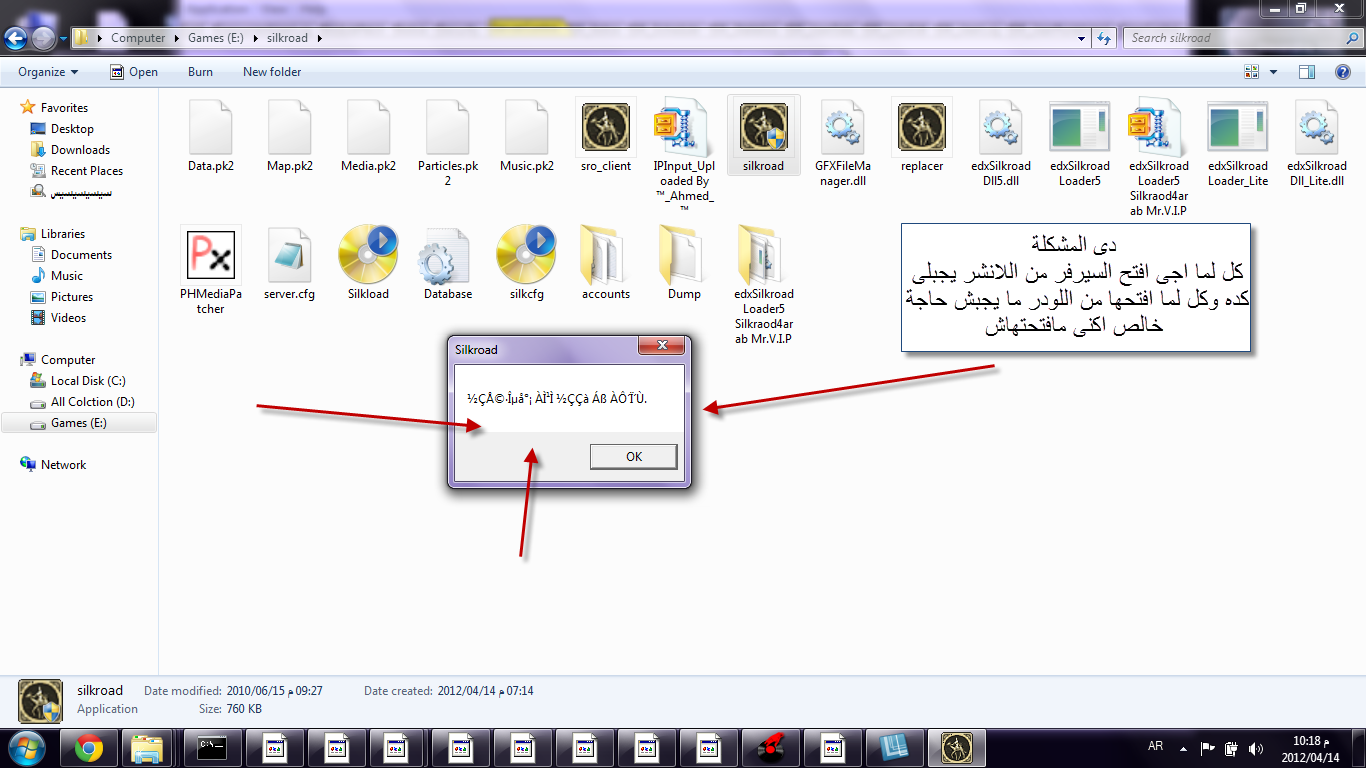Select the Media.pk2 file icon
The height and width of the screenshot is (768, 1366).
[x=369, y=127]
